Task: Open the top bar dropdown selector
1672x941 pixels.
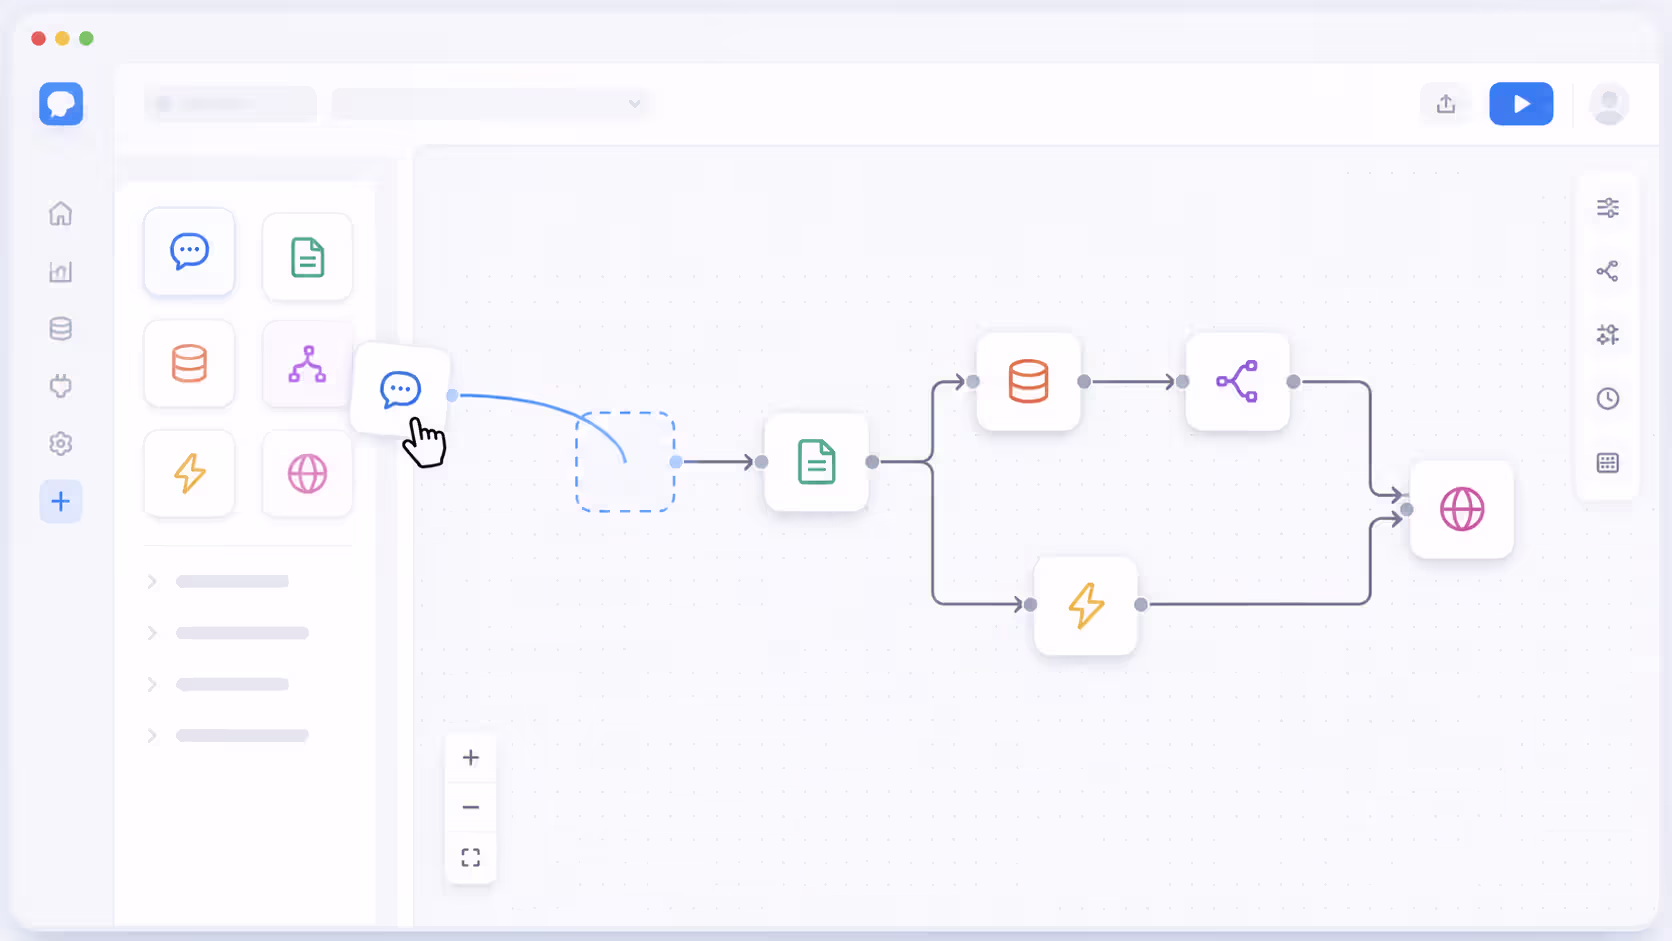Action: click(x=491, y=104)
